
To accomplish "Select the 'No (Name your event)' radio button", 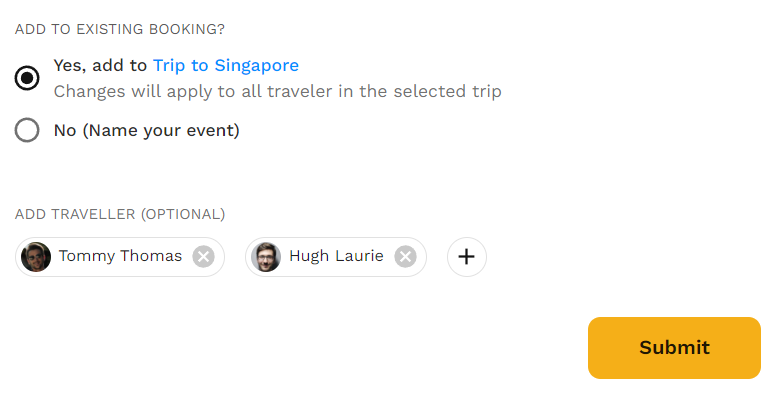I will point(27,130).
